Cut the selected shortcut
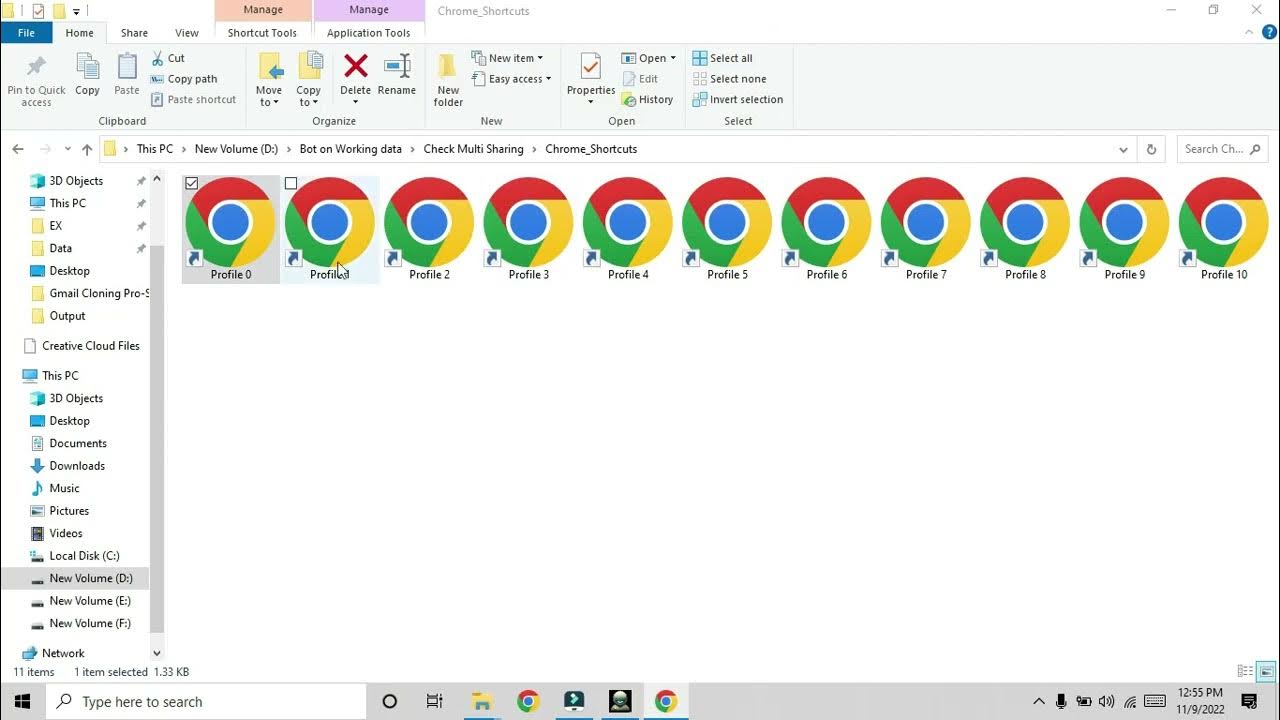The image size is (1280, 720). click(x=168, y=58)
